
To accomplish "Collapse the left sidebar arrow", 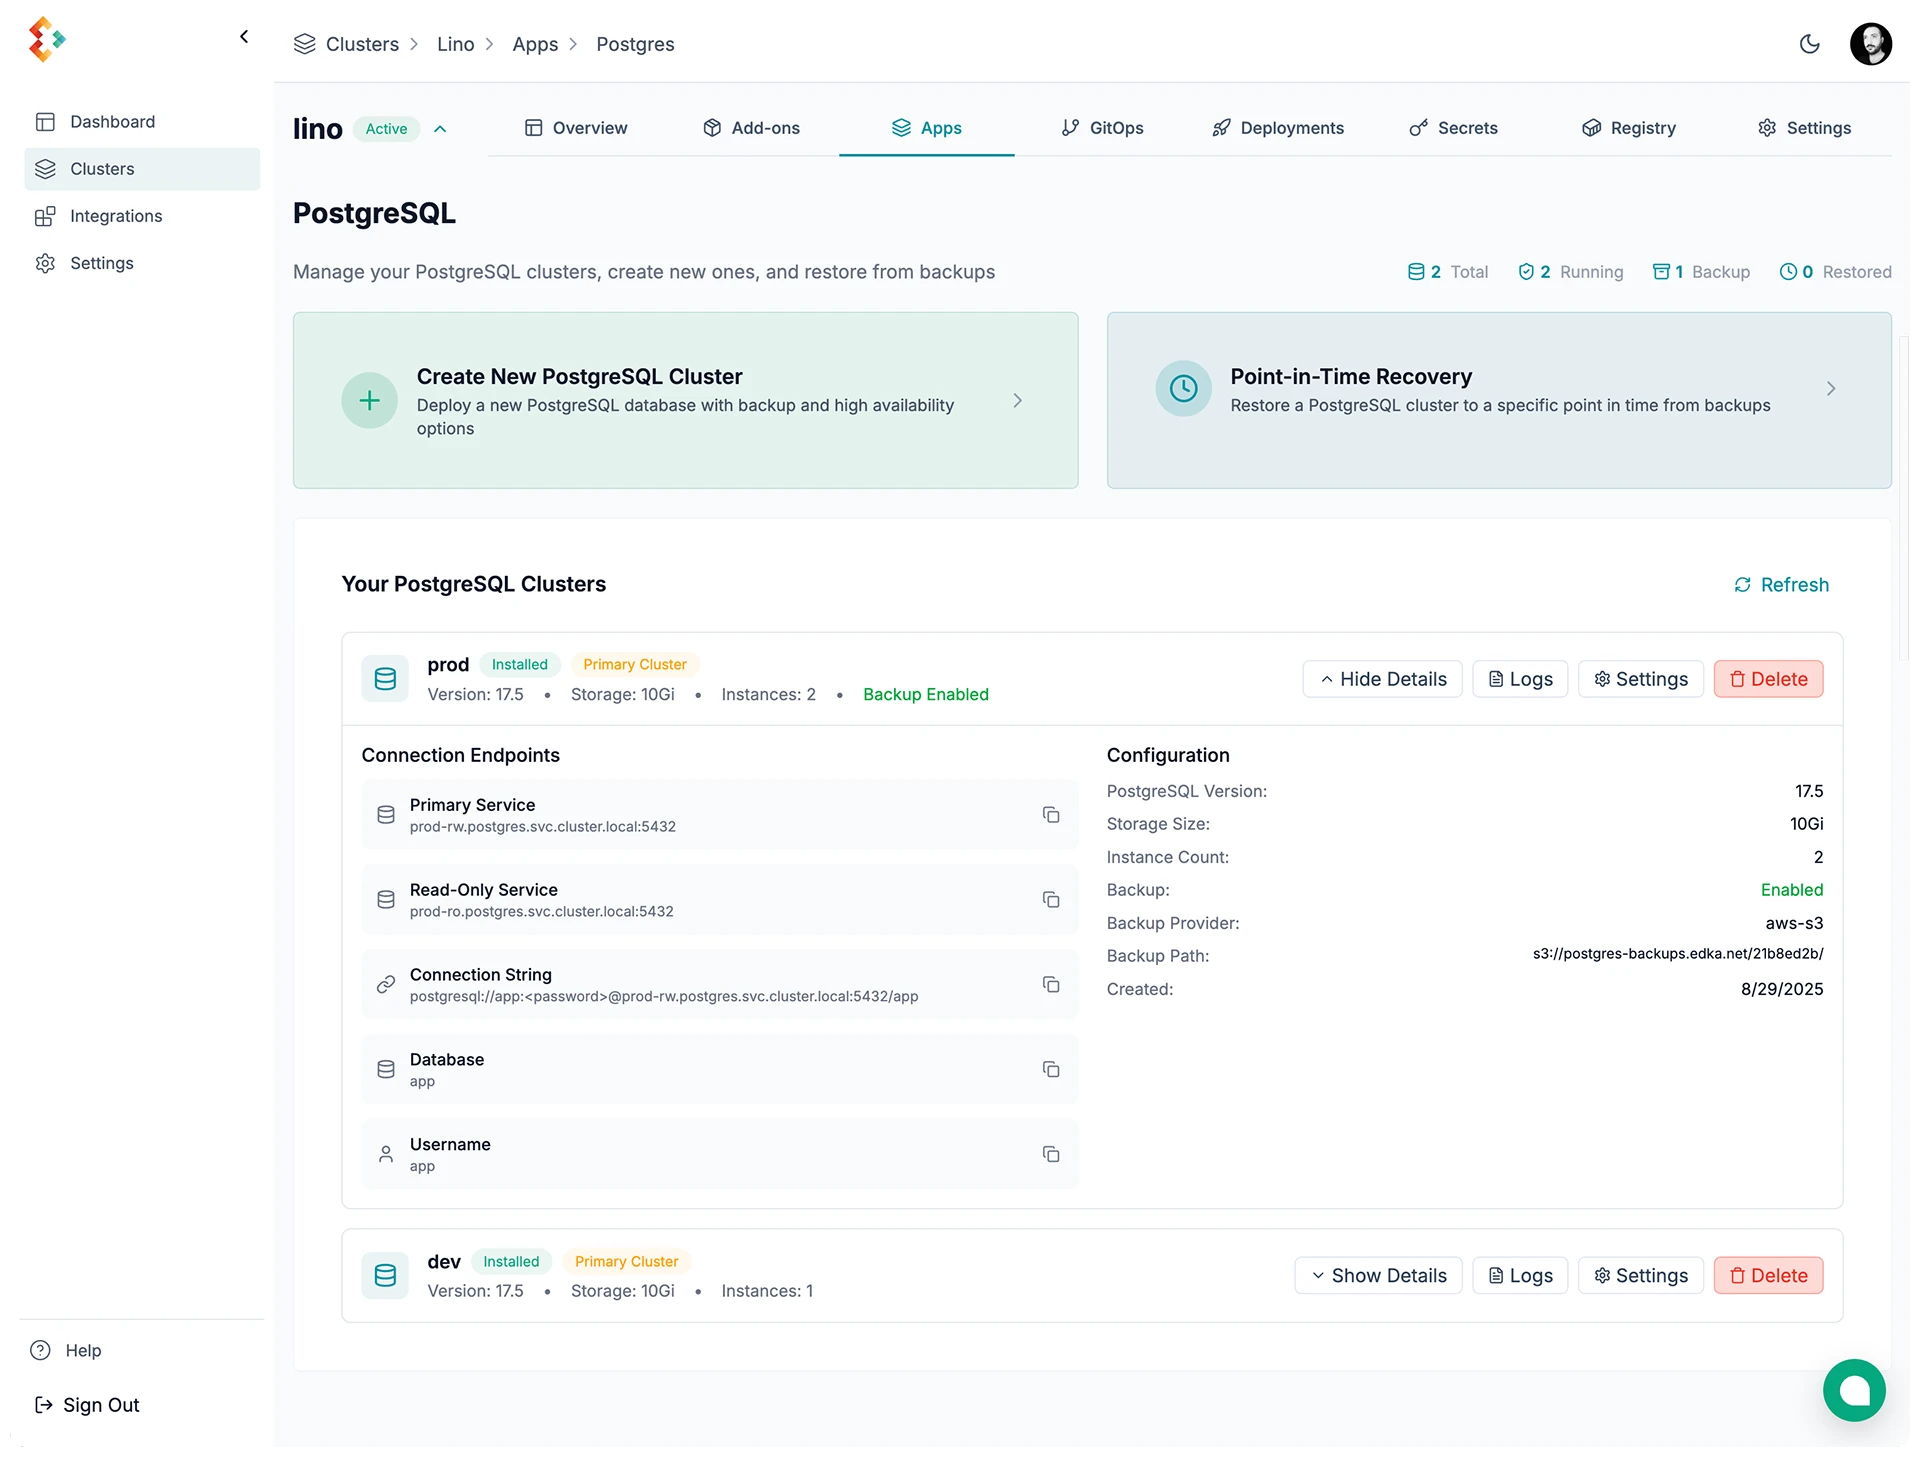I will [x=244, y=37].
